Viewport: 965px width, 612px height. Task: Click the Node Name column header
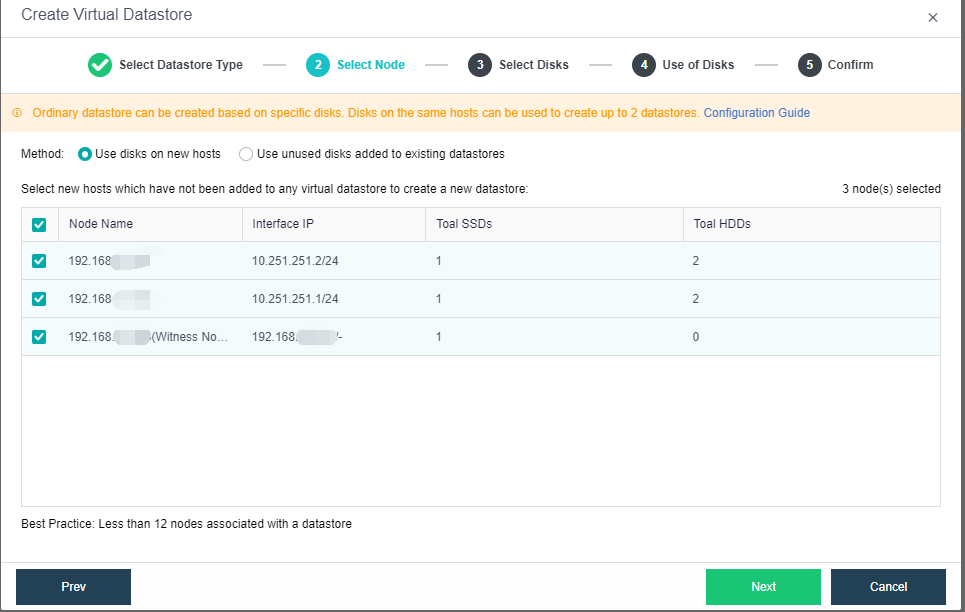(x=99, y=224)
